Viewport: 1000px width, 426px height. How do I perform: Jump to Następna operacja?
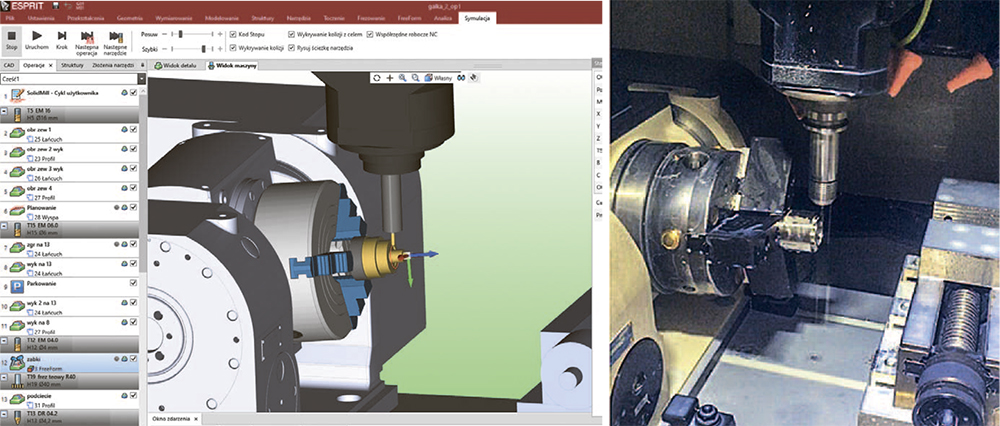pyautogui.click(x=87, y=42)
